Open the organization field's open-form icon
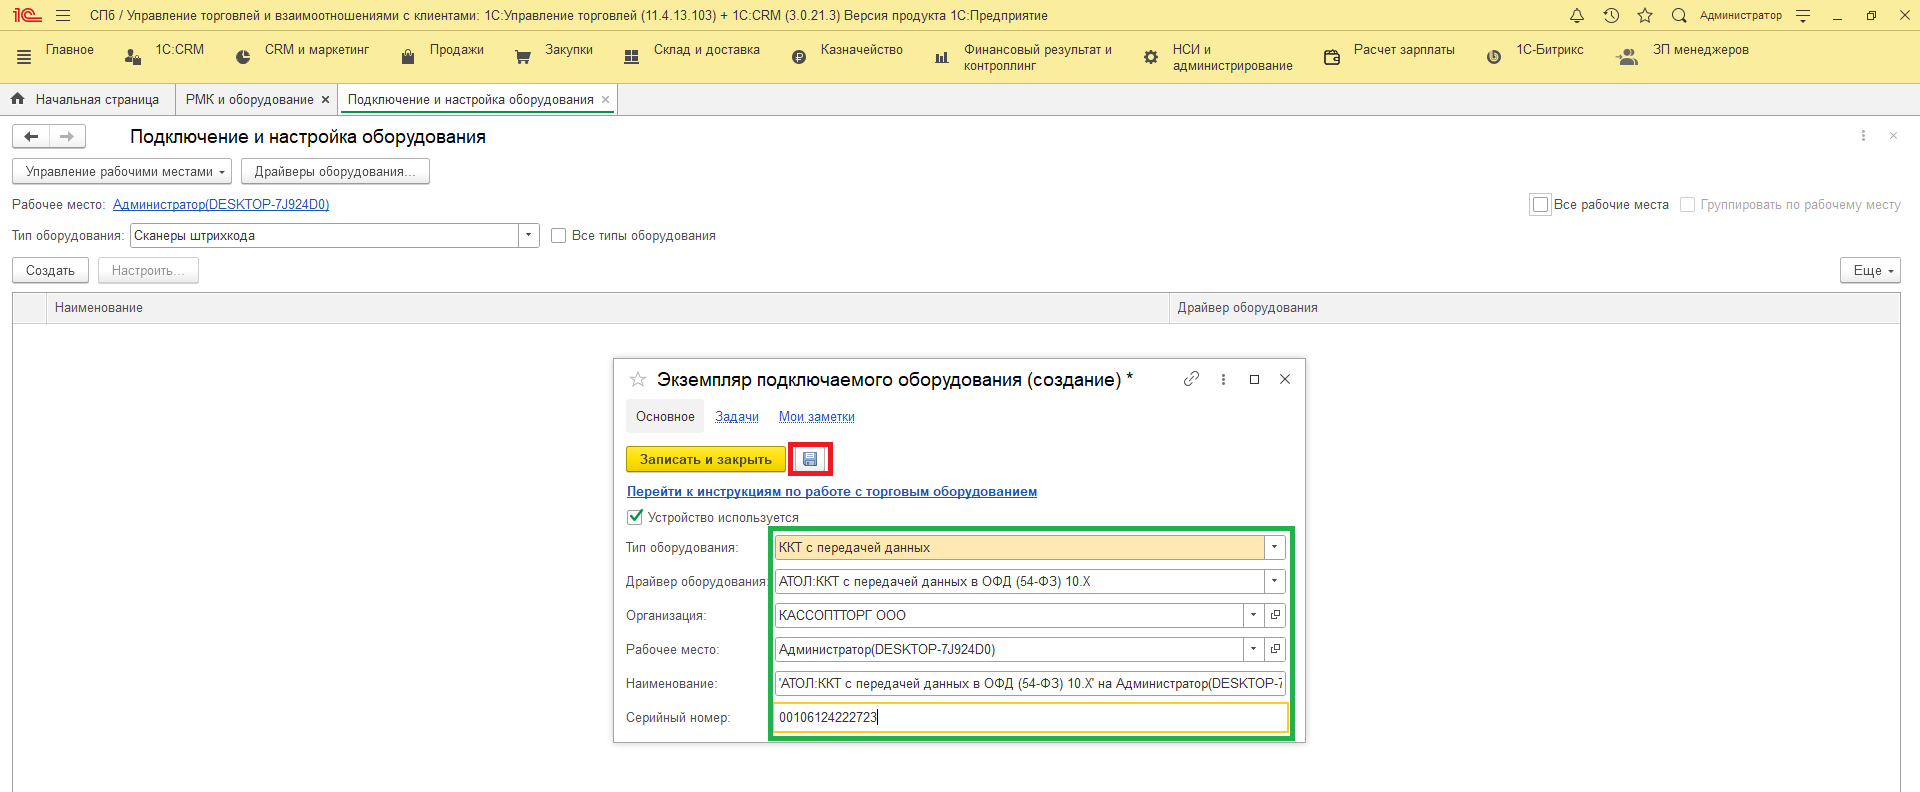 1275,615
